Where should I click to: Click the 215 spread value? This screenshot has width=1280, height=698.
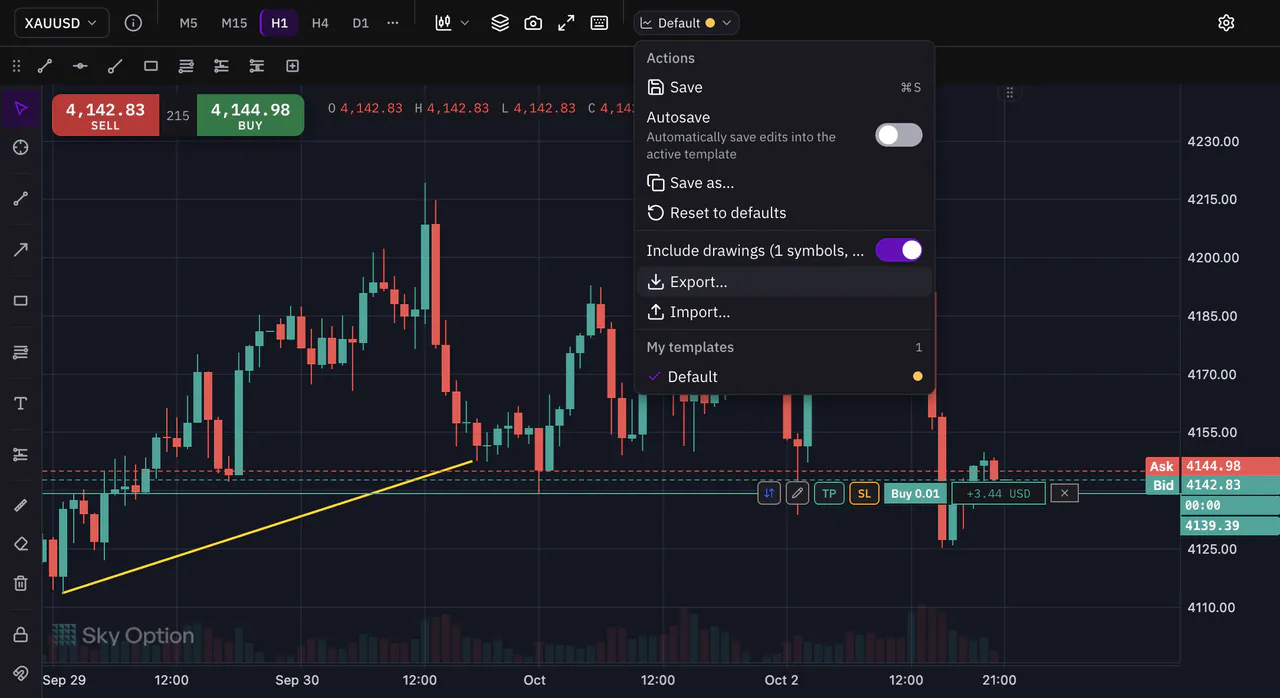178,116
